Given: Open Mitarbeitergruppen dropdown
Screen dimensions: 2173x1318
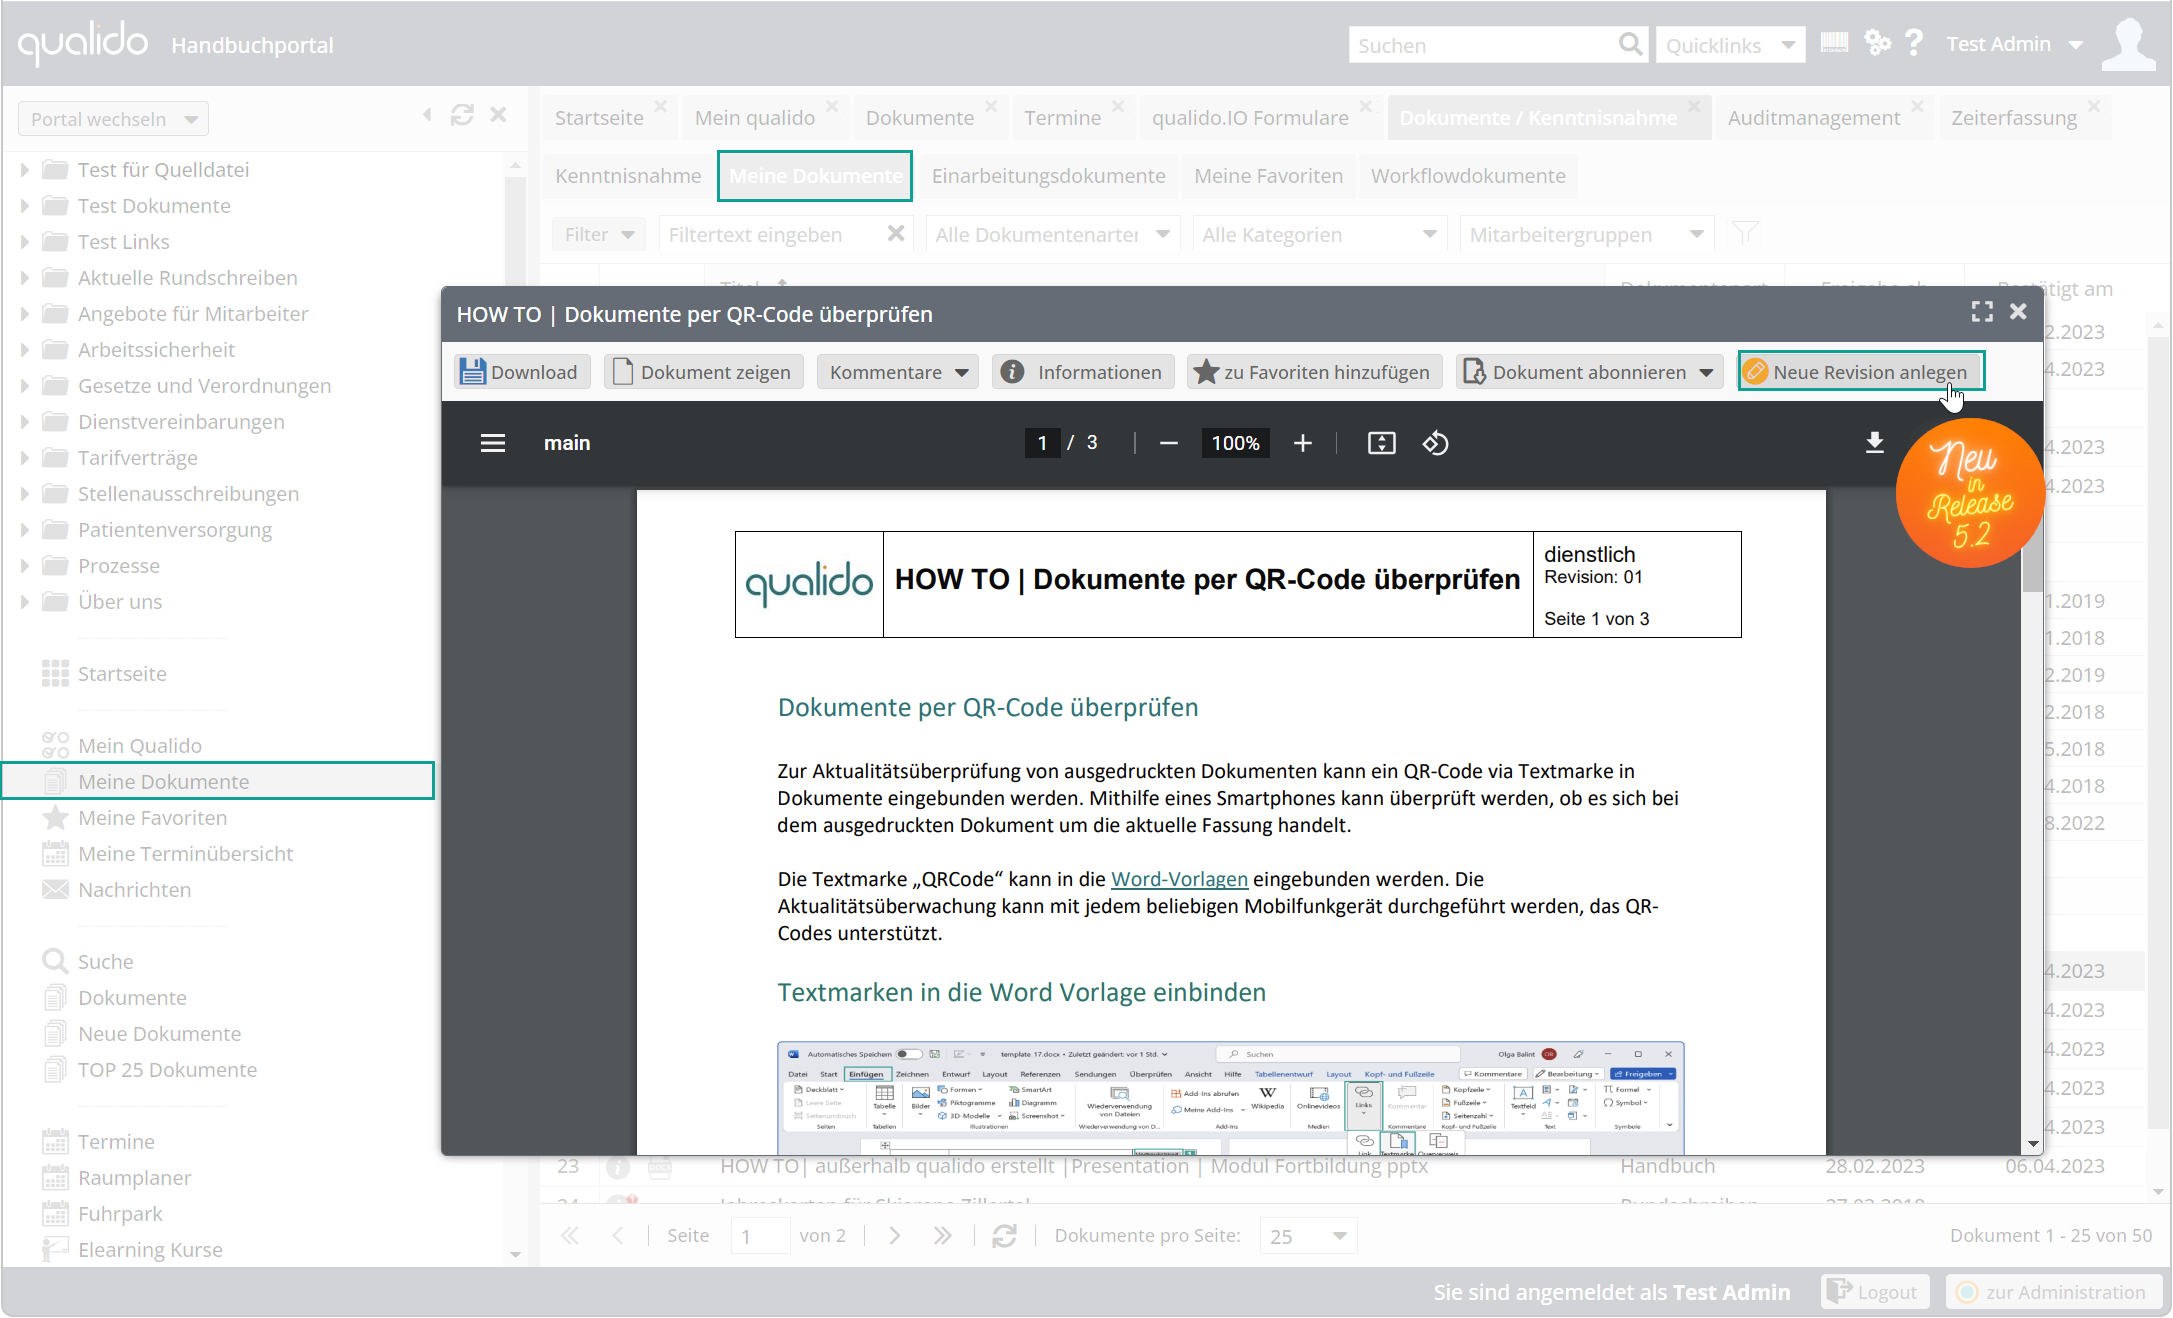Looking at the screenshot, I should pos(1586,234).
